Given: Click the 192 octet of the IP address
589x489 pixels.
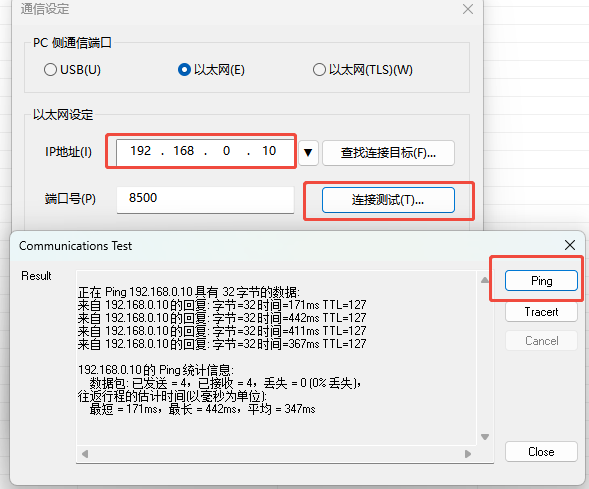Looking at the screenshot, I should 140,151.
